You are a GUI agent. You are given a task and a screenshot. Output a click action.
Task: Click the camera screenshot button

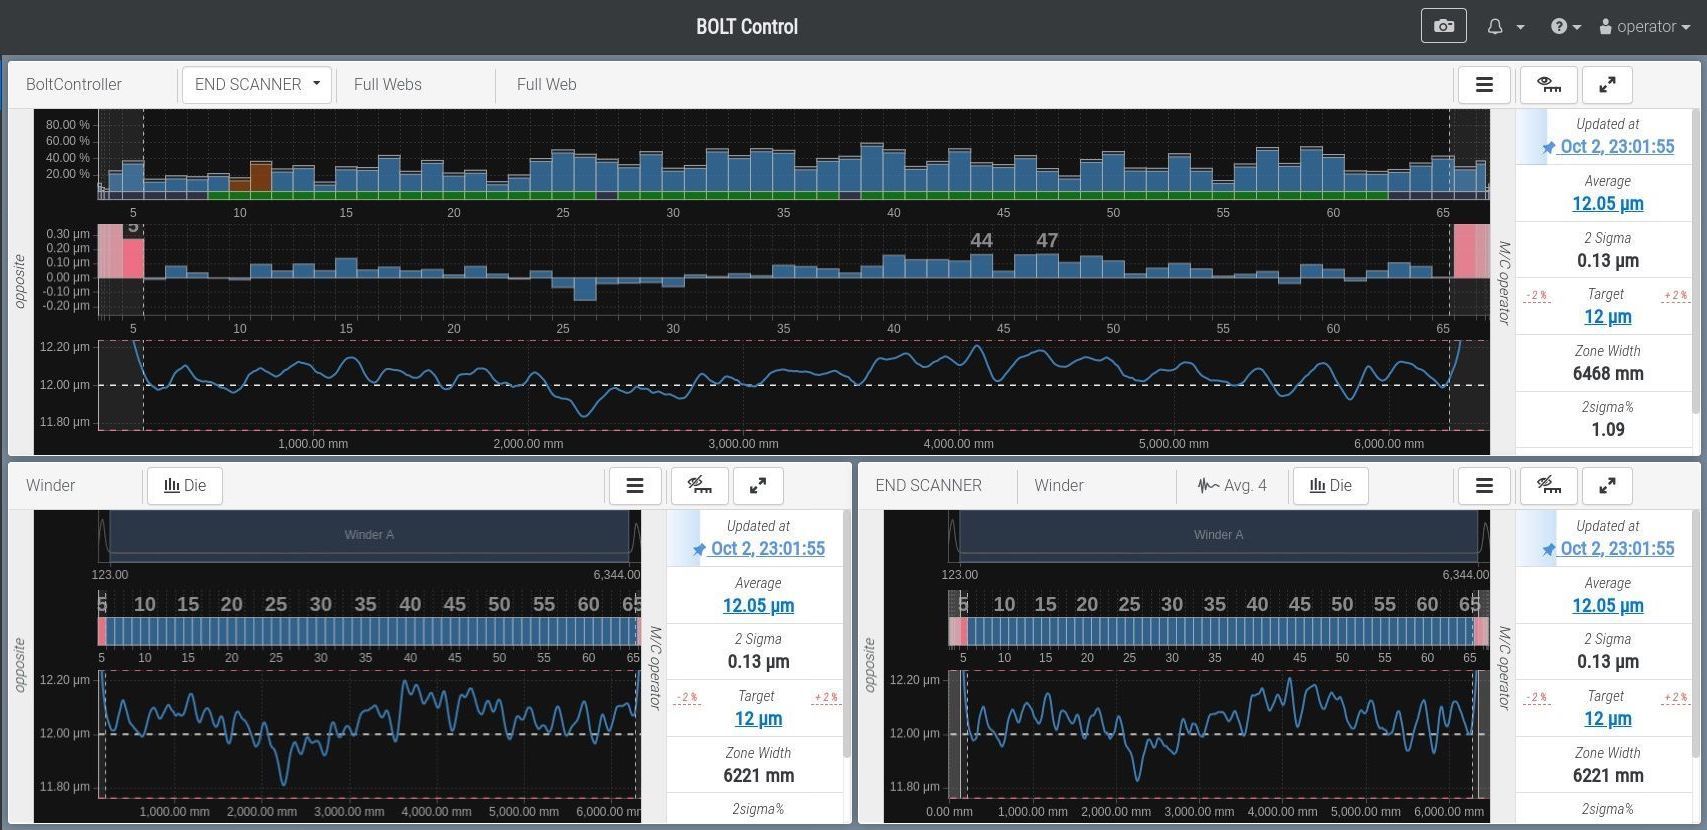point(1443,26)
